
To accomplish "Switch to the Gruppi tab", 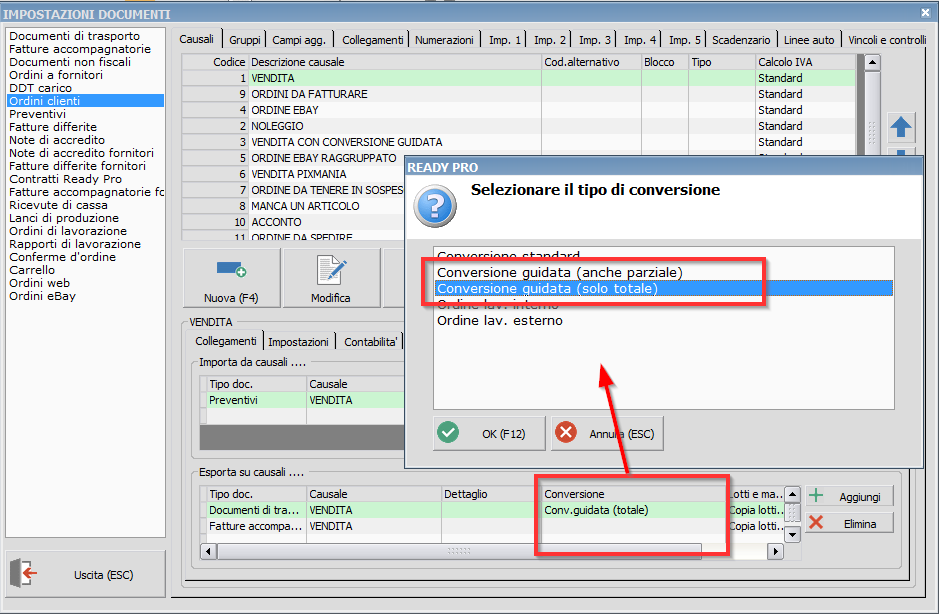I will click(x=244, y=40).
